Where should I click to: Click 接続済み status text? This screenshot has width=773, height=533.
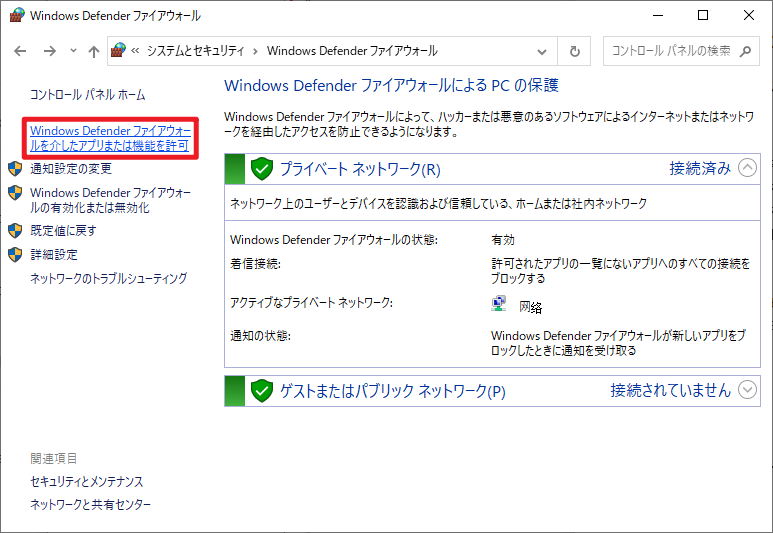(700, 169)
